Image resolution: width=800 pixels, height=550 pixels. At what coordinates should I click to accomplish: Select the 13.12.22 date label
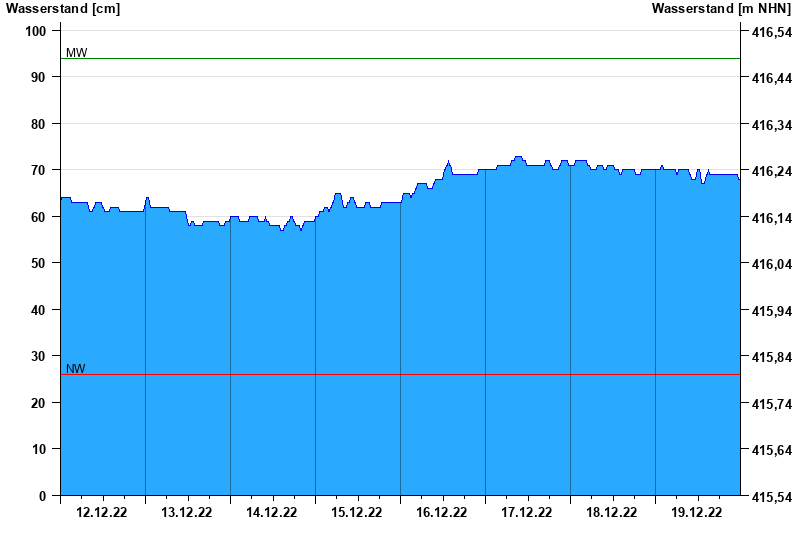click(187, 512)
